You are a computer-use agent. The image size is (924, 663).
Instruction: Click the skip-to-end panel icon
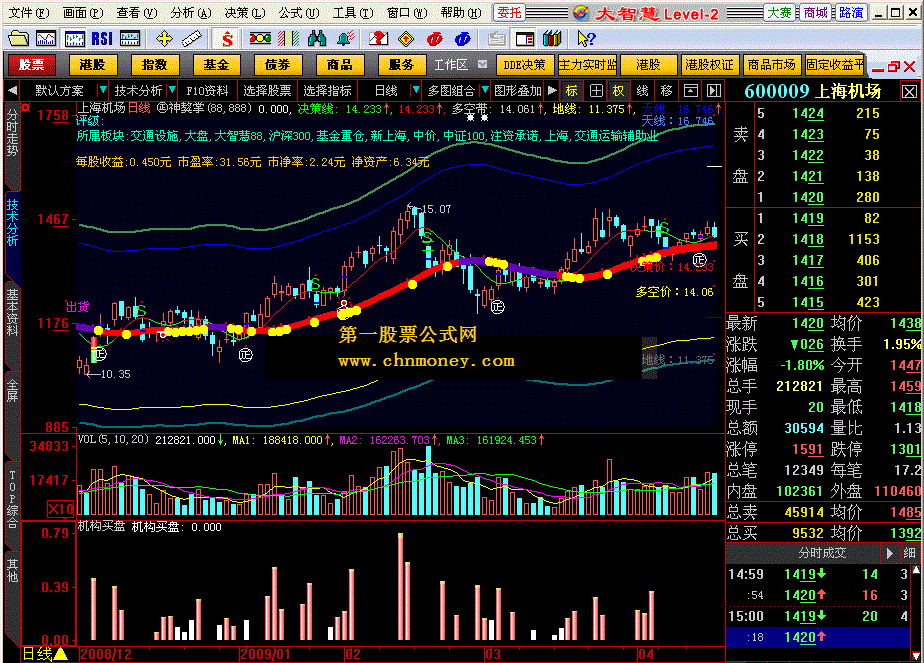[714, 91]
